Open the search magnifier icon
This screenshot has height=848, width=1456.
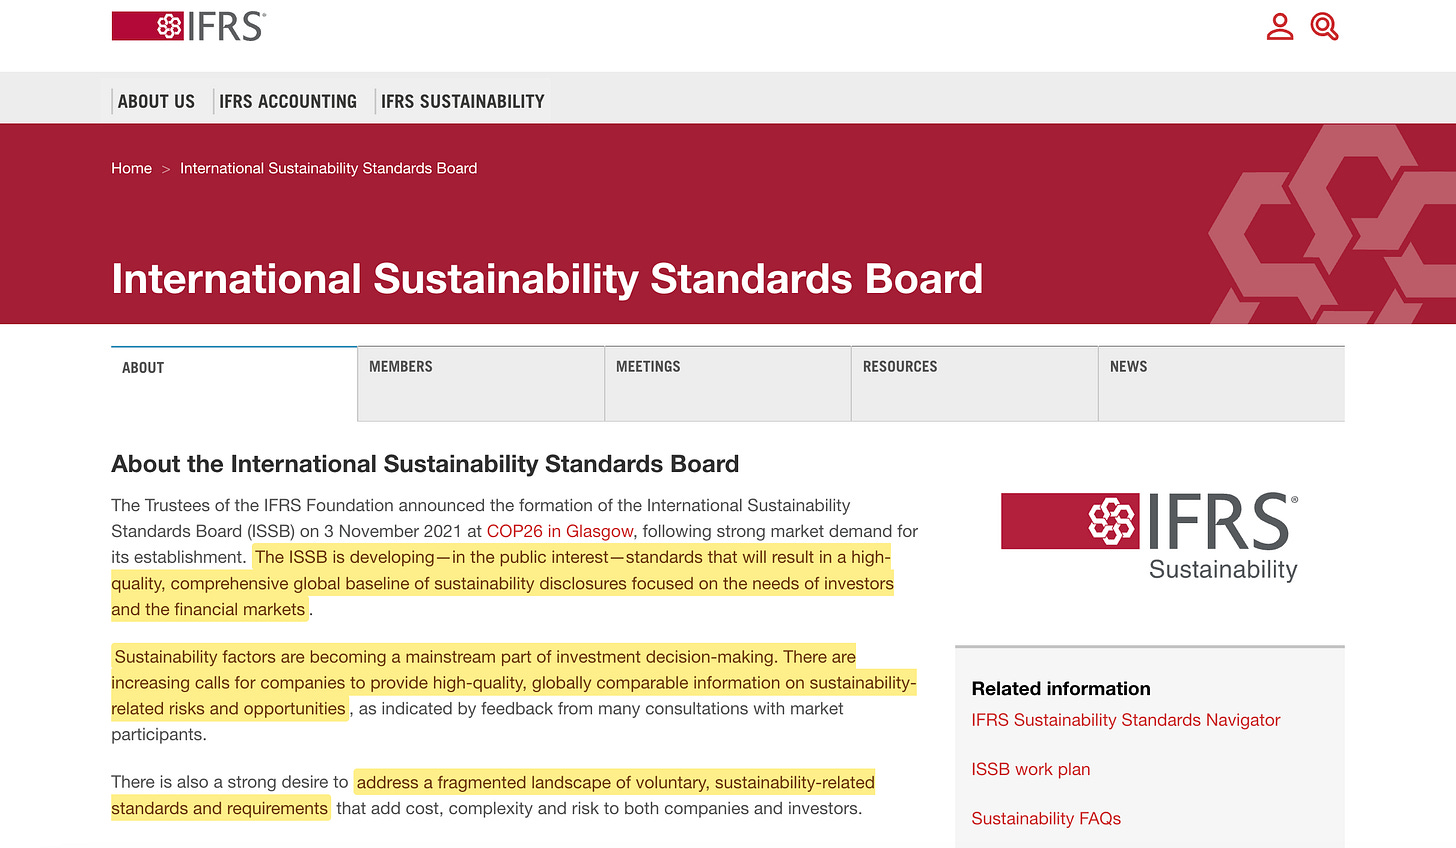(1324, 26)
